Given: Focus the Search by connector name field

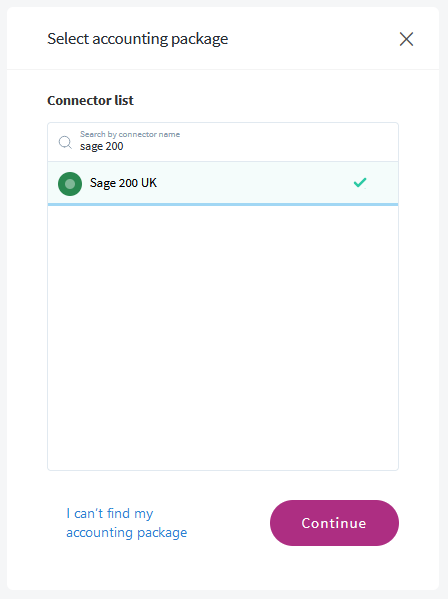Looking at the screenshot, I should click(223, 142).
